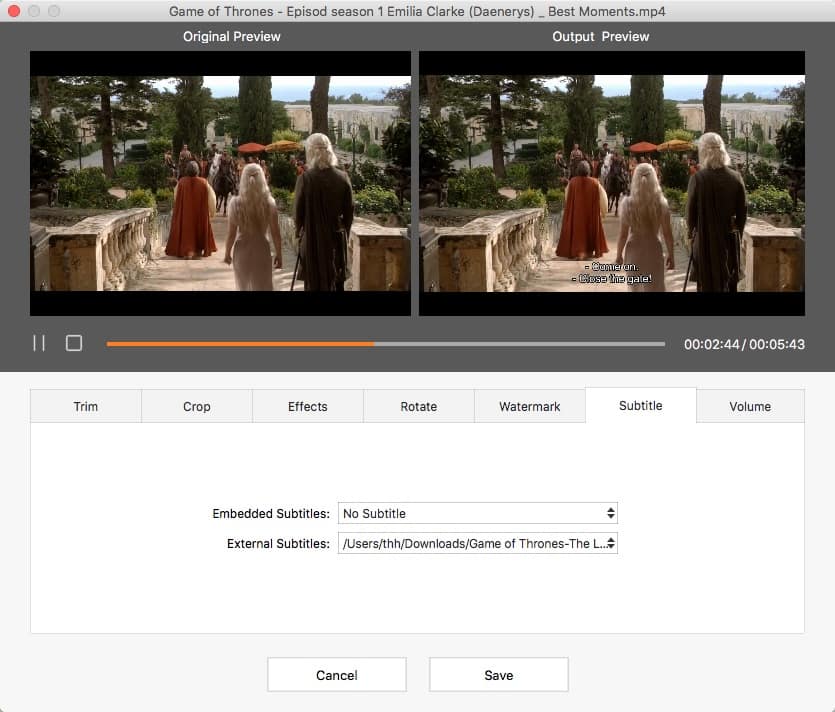Click the External Subtitles label
This screenshot has height=712, width=835.
click(279, 543)
